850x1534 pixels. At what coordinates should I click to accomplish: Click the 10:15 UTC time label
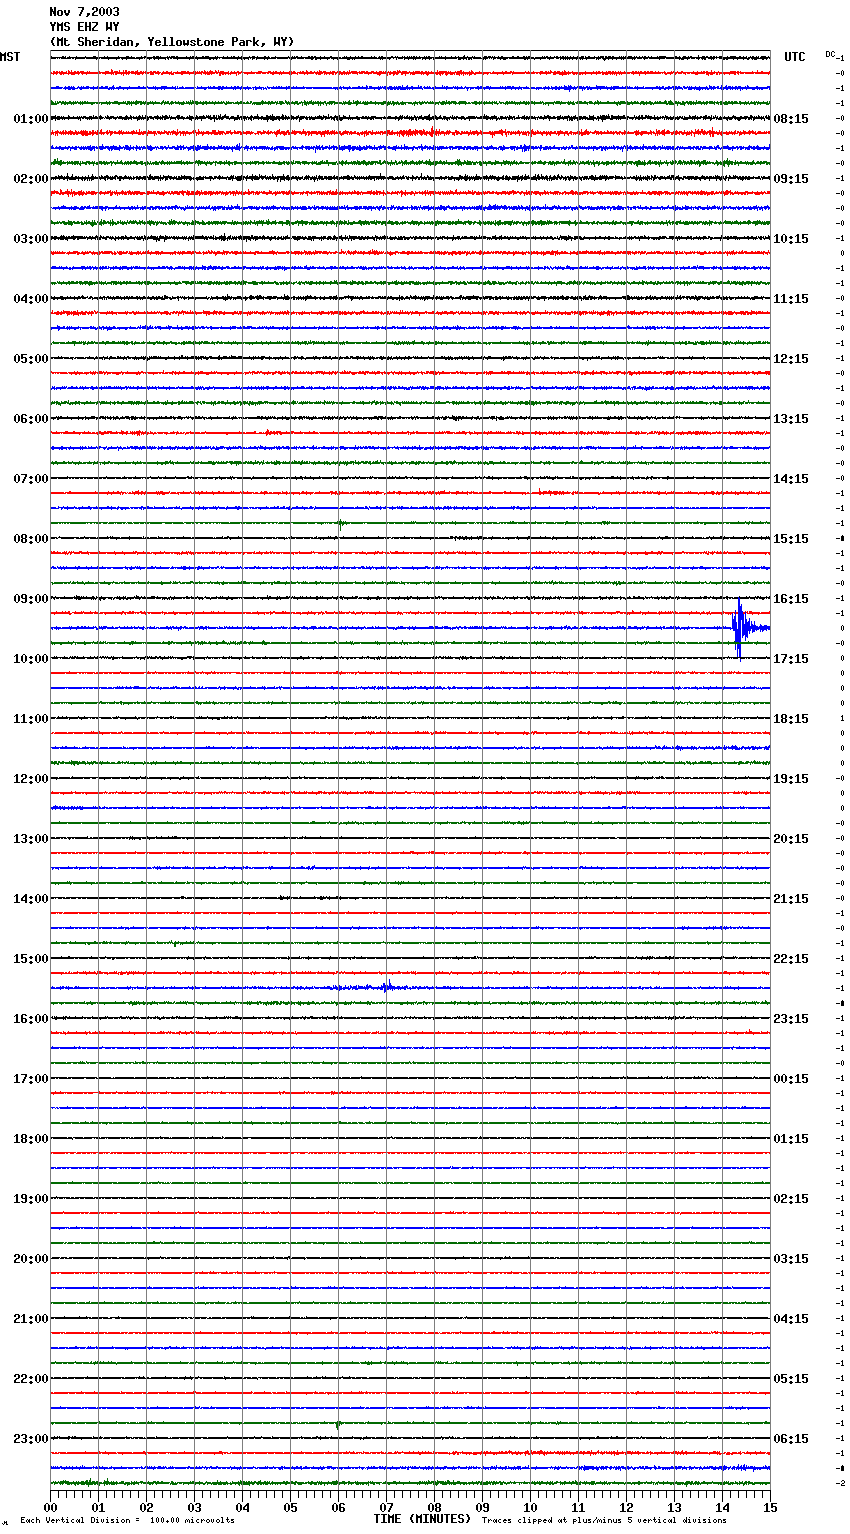pos(791,239)
